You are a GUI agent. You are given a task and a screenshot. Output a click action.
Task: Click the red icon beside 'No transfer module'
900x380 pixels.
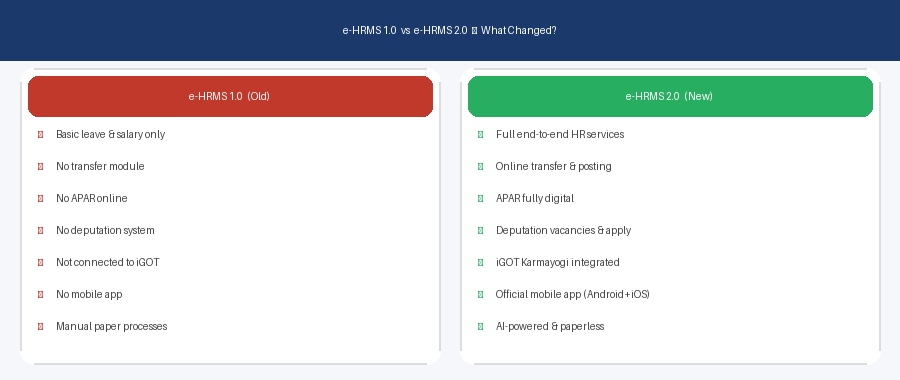[x=41, y=166]
